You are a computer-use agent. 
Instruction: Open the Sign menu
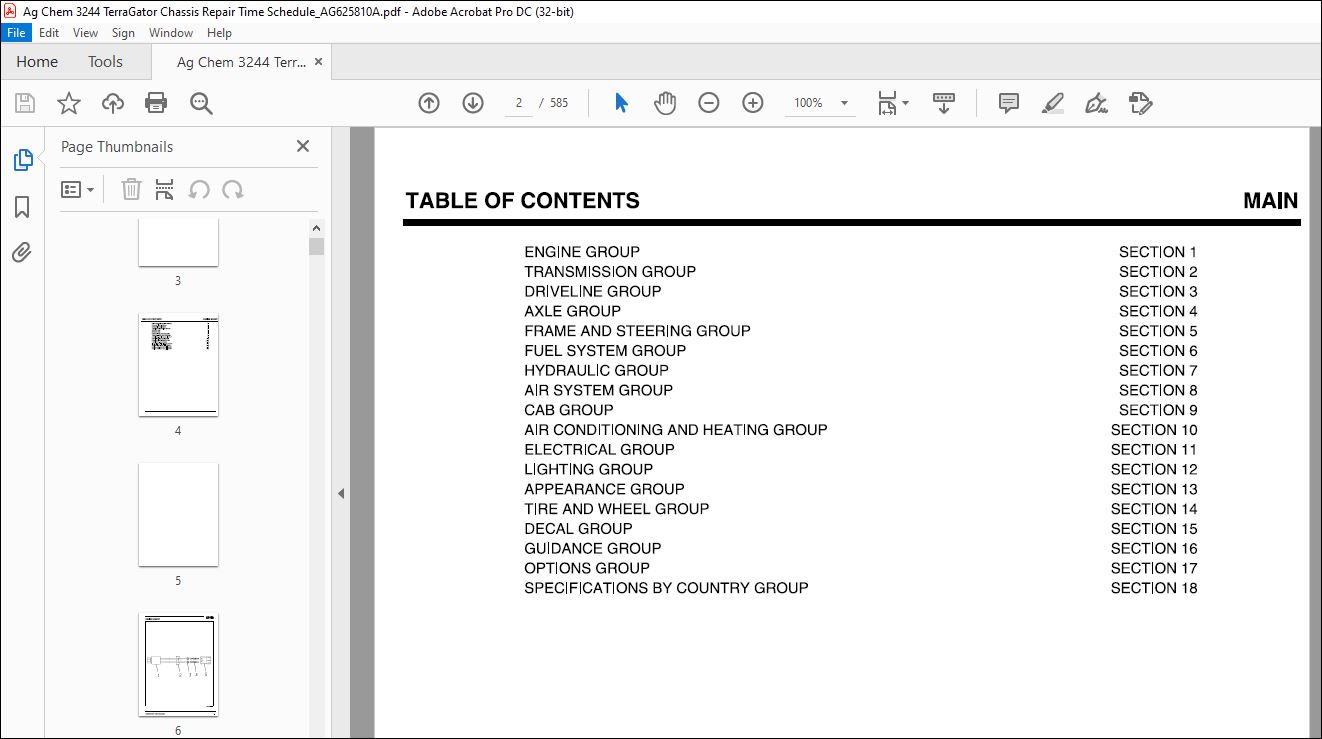coord(123,33)
